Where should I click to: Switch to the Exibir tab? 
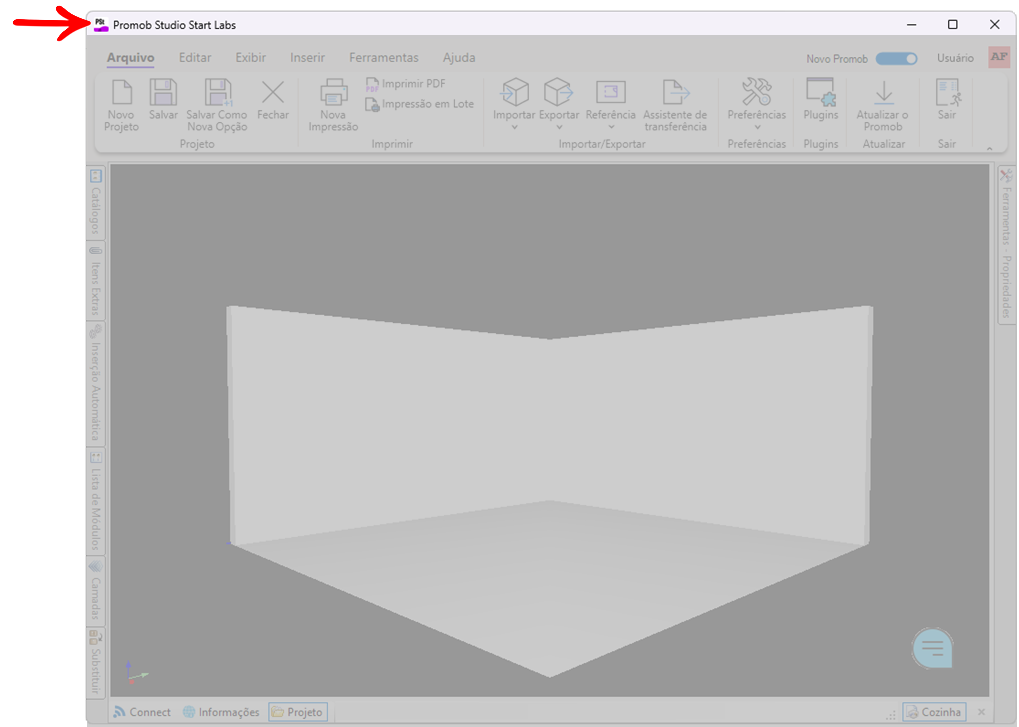(x=250, y=57)
